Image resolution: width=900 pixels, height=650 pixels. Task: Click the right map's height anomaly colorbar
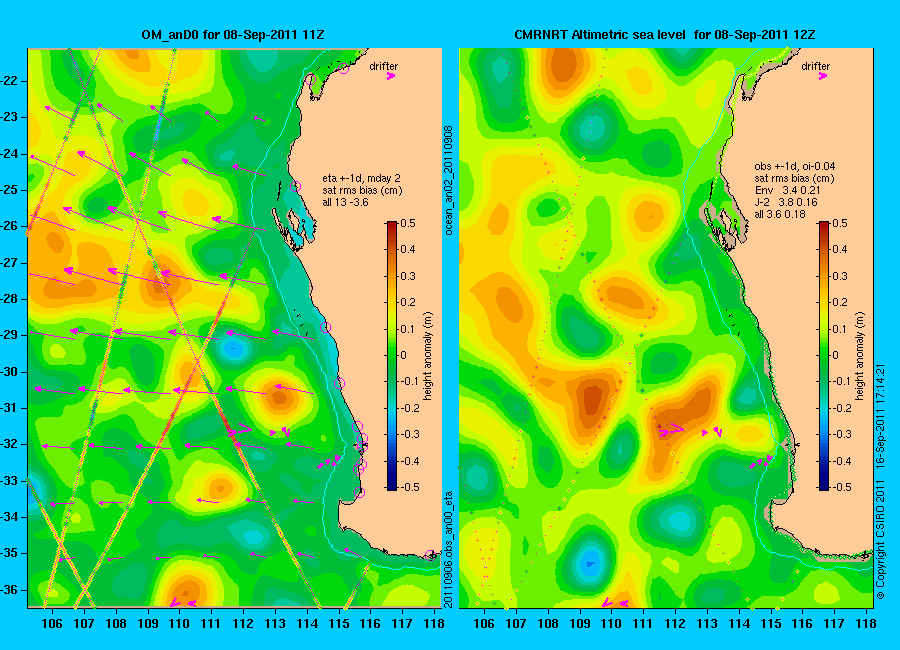coord(824,355)
